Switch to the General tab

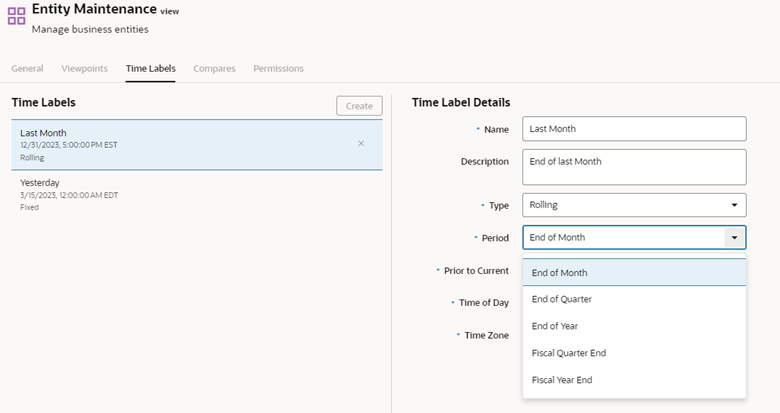coord(27,69)
